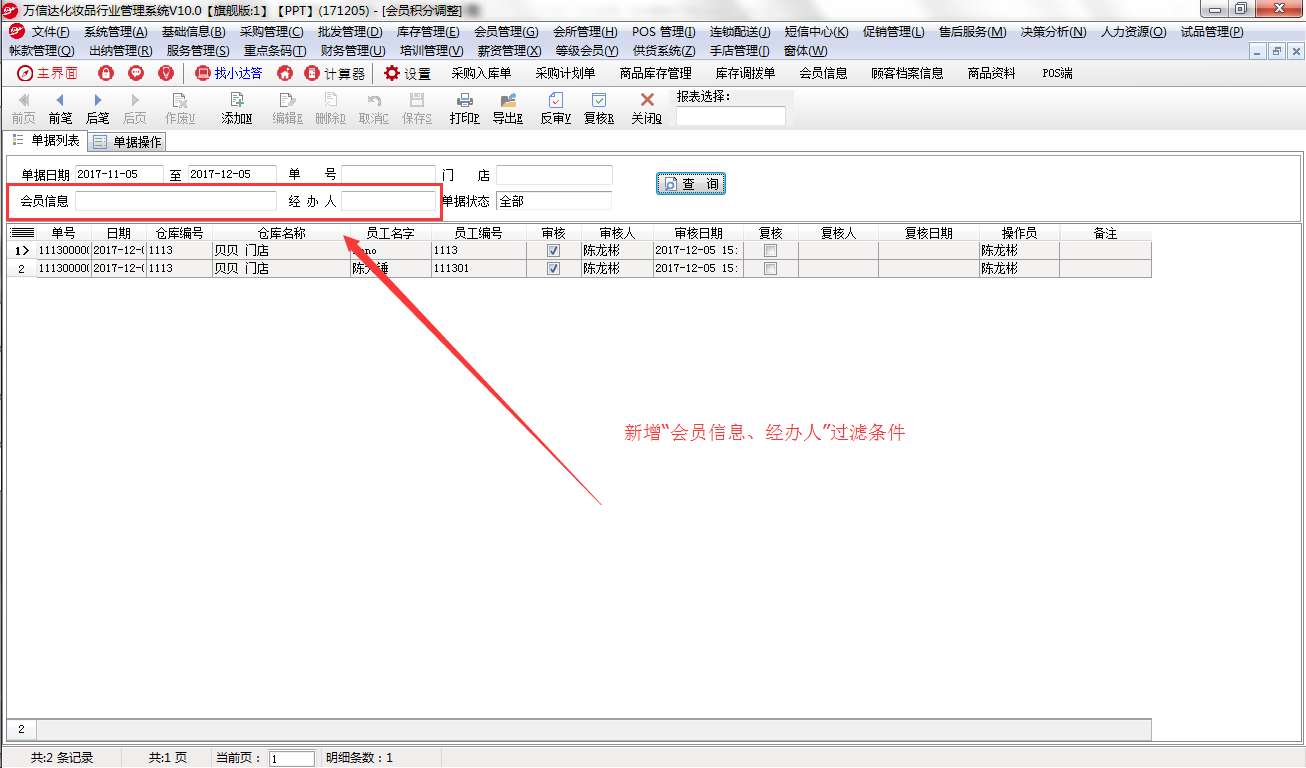Go to 后笔 next record
This screenshot has height=768, width=1306.
pyautogui.click(x=98, y=108)
